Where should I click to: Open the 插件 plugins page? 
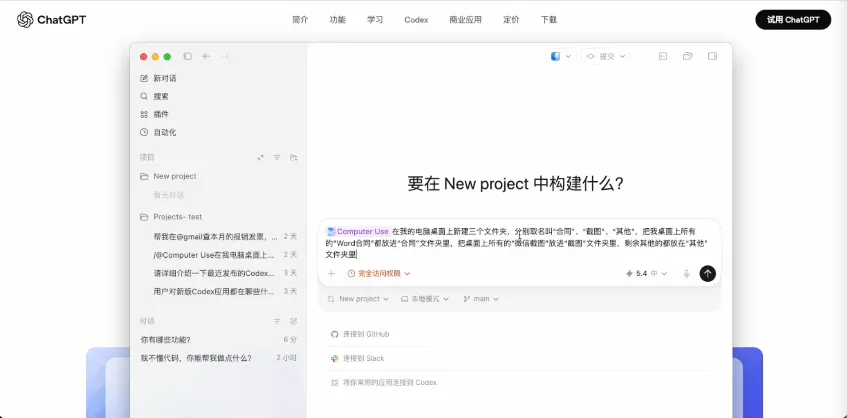click(x=154, y=114)
